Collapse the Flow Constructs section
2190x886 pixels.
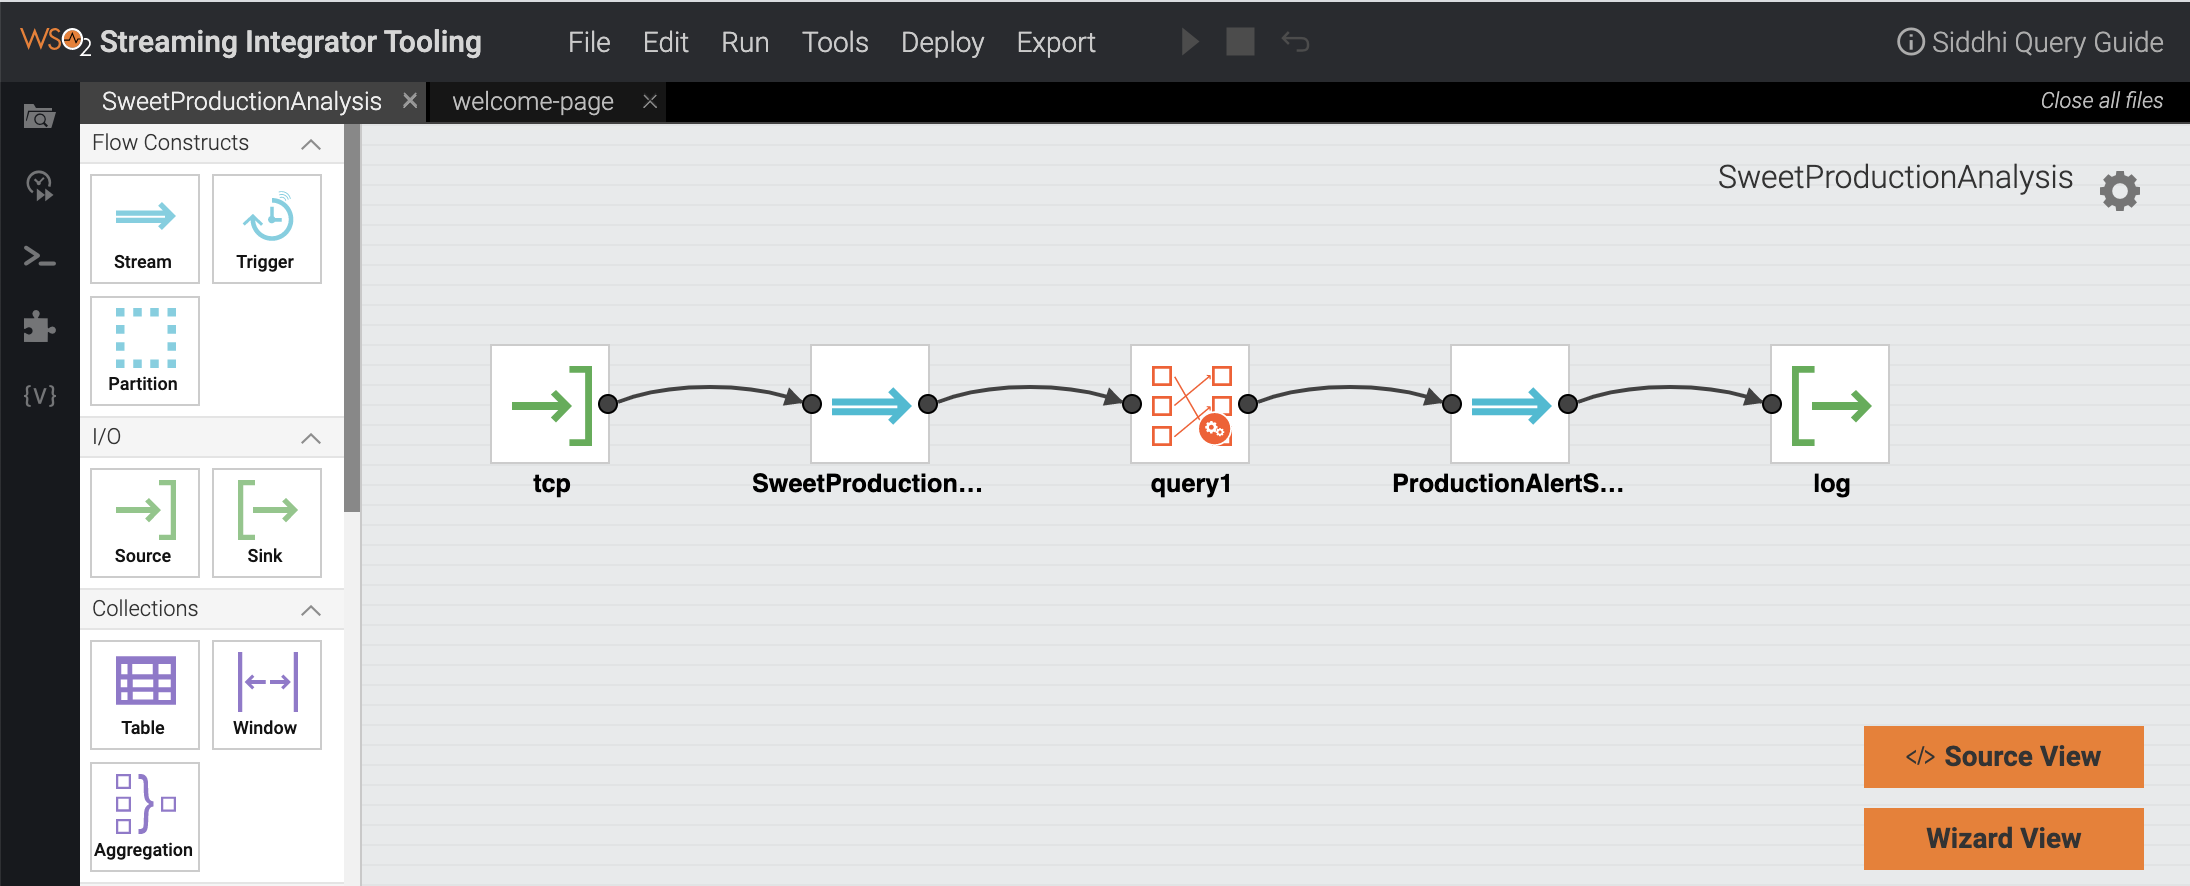tap(311, 144)
